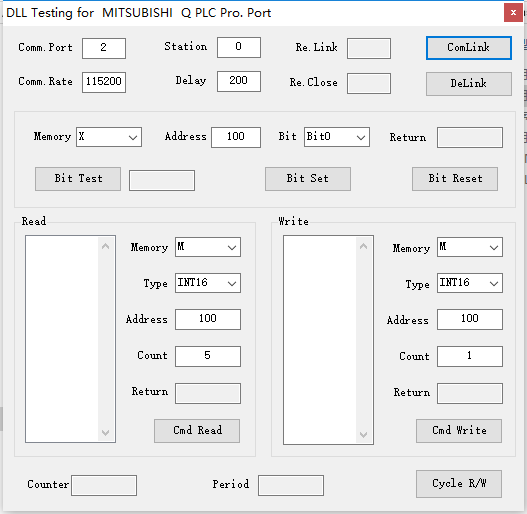
Task: Expand the Write Memory dropdown
Action: point(470,247)
